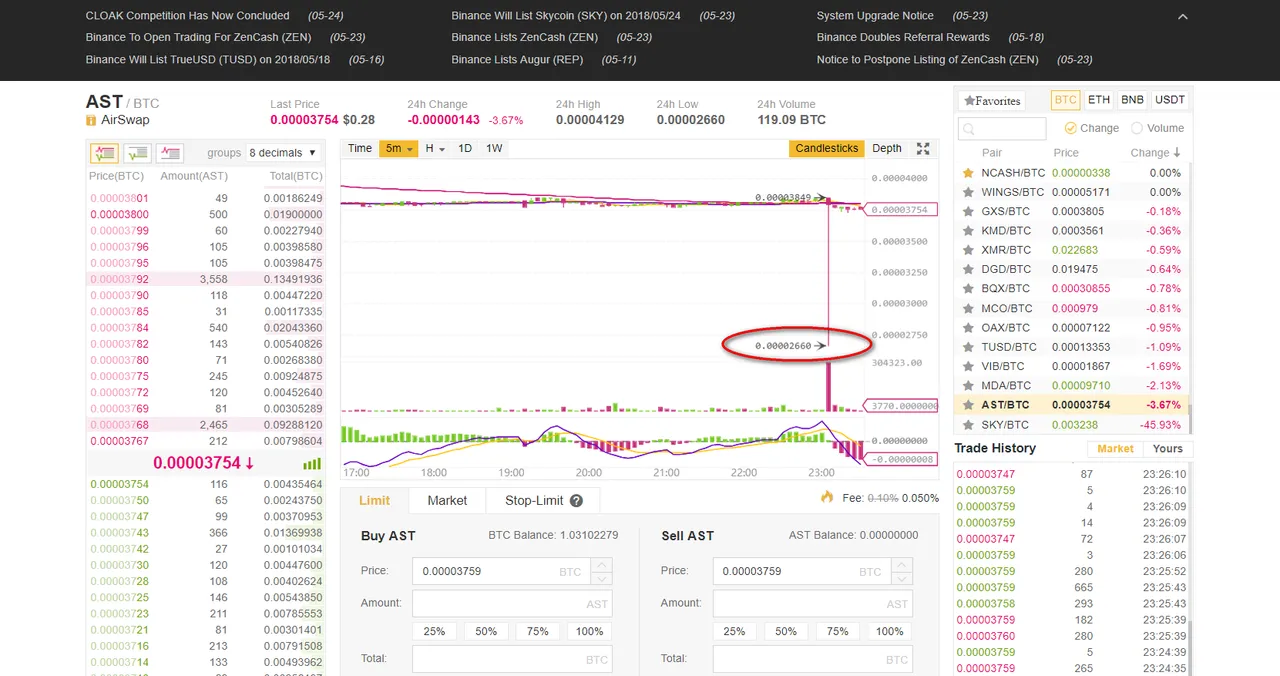Select ask price row 0.00003792
This screenshot has height=676, width=1280.
(206, 279)
